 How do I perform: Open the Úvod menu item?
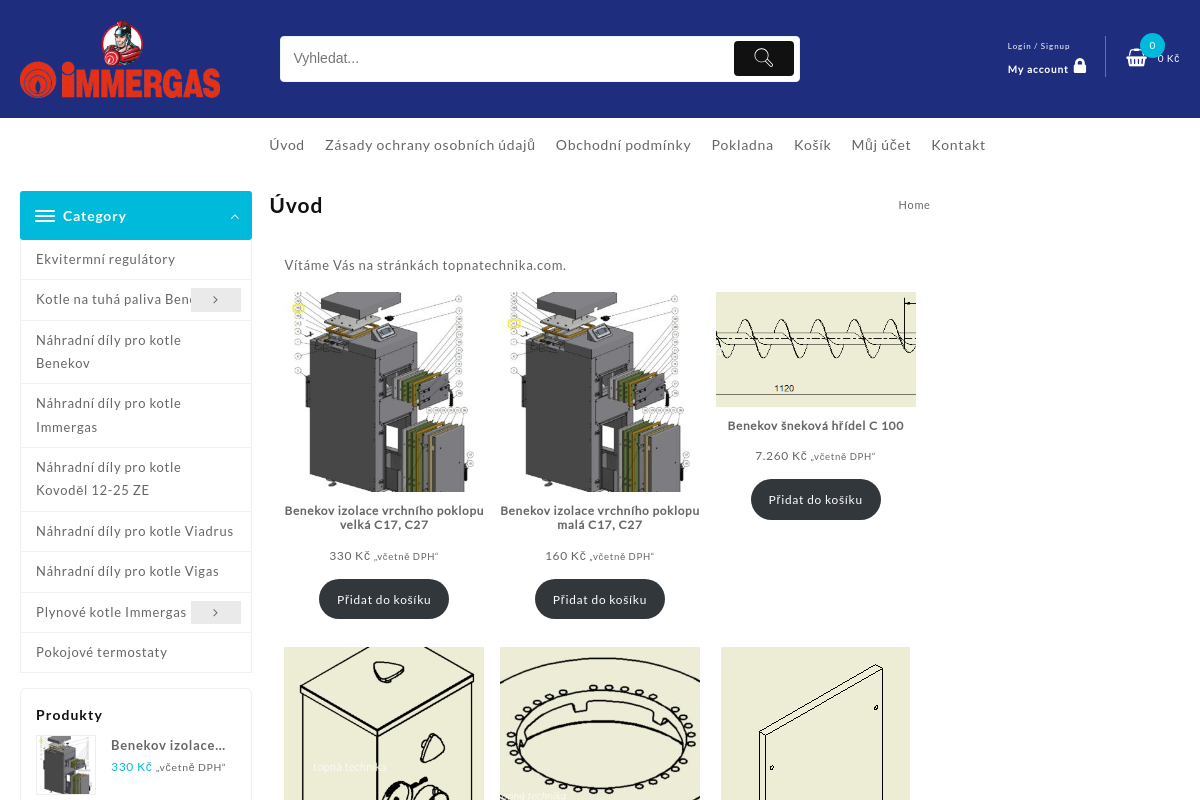pyautogui.click(x=287, y=145)
